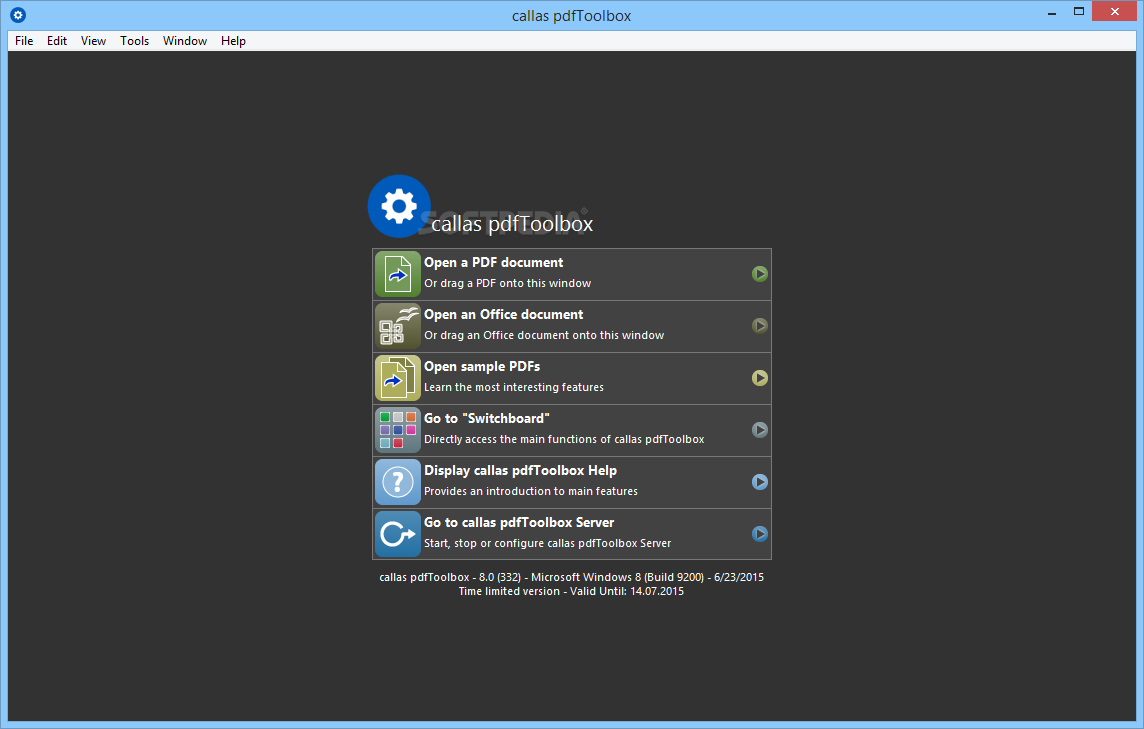
Task: Click "Provides an introduction to main features" text
Action: (531, 491)
